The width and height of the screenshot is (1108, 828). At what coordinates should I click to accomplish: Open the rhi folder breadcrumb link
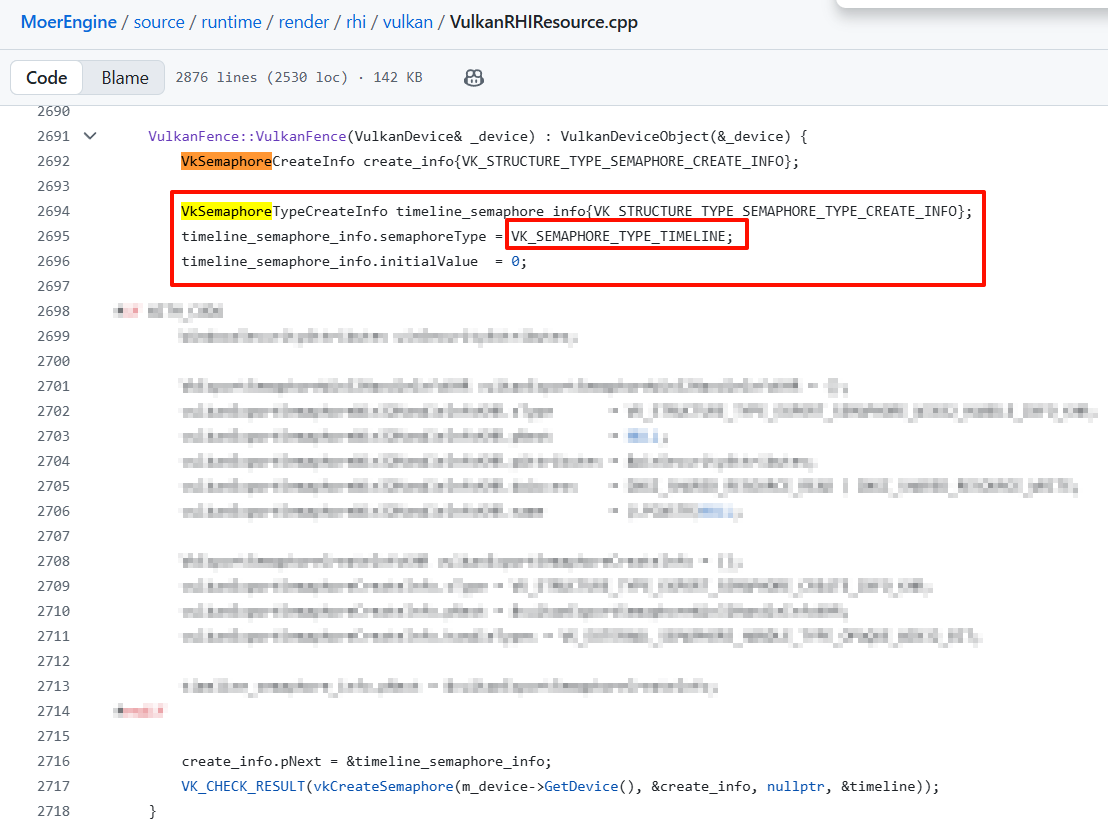click(x=356, y=22)
